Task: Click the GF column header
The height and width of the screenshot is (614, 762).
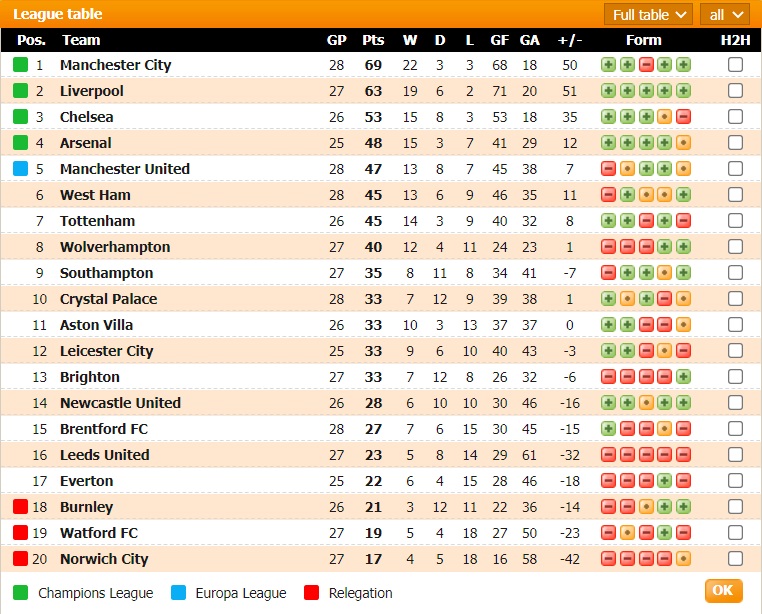Action: click(x=499, y=40)
